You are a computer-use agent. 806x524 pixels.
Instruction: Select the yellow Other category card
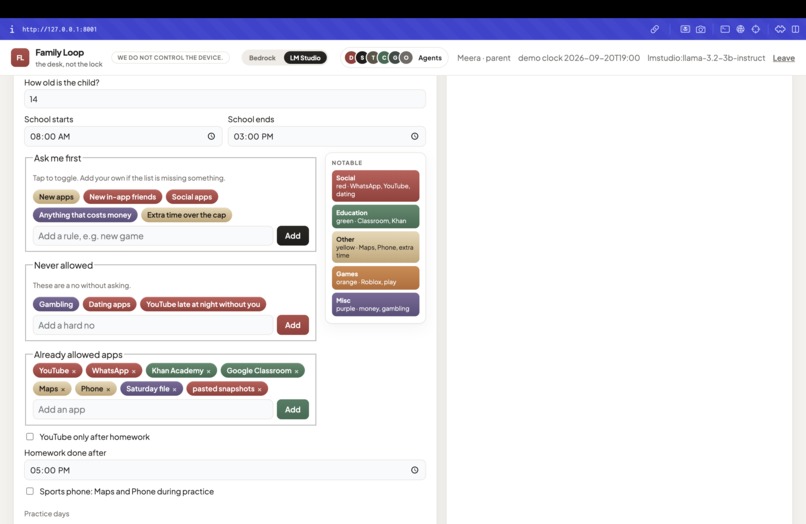click(x=375, y=247)
